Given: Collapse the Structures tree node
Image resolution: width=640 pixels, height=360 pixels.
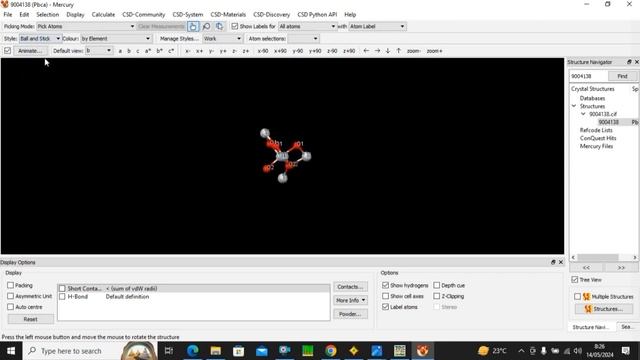Looking at the screenshot, I should click(574, 106).
